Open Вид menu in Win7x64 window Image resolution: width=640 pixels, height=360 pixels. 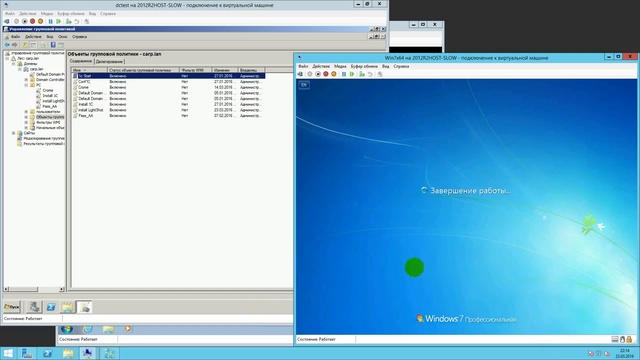point(385,66)
